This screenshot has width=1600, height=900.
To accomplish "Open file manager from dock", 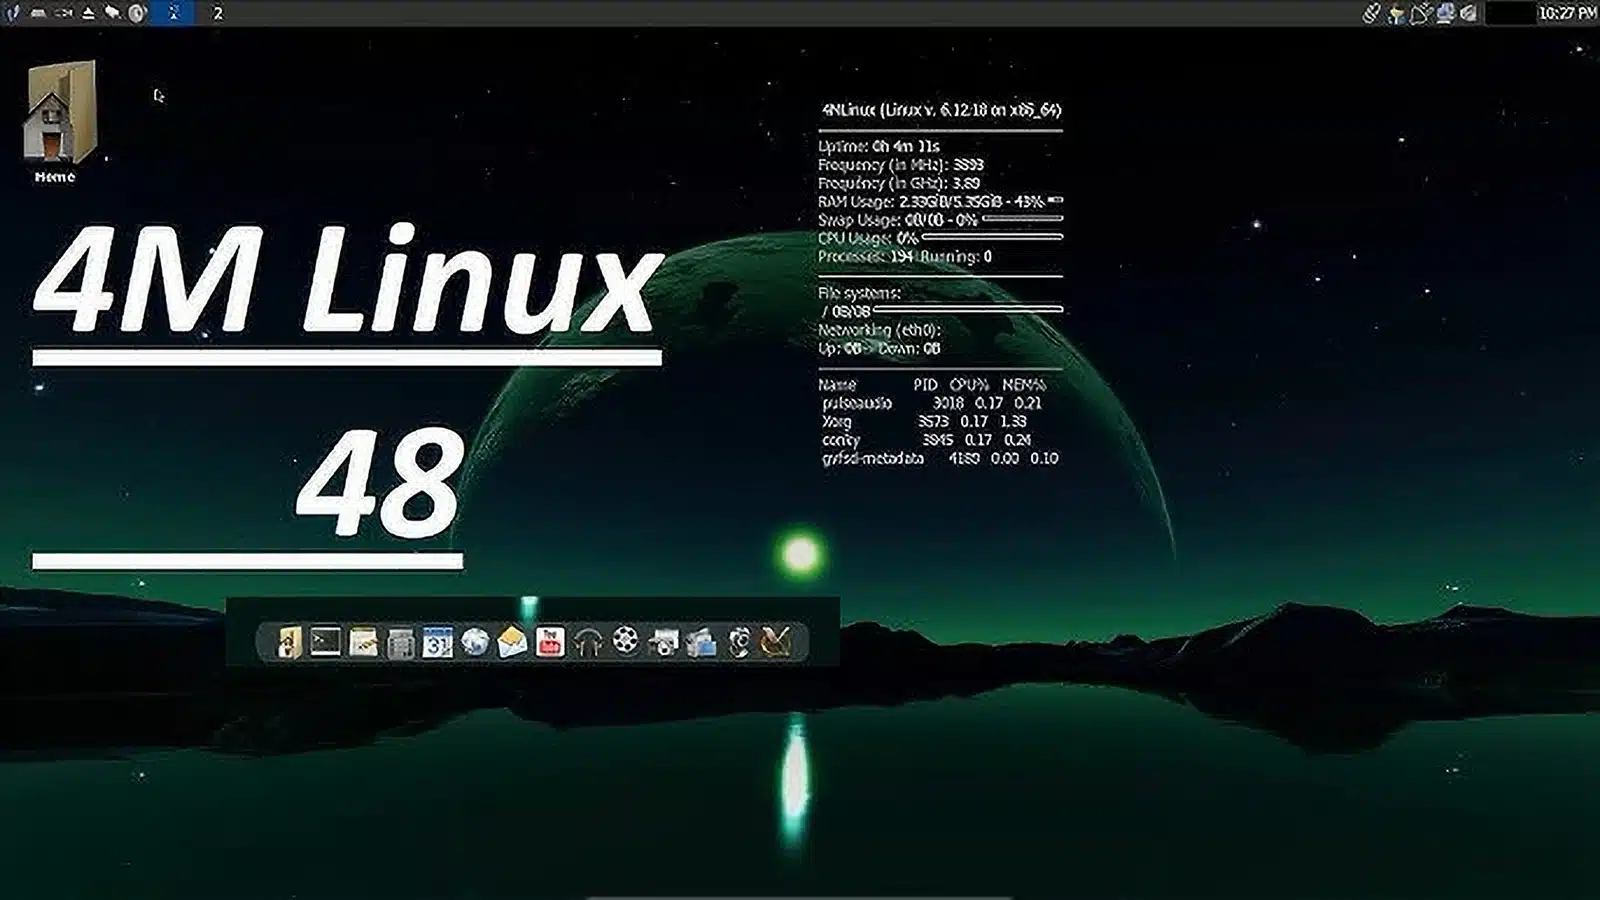I will click(288, 641).
